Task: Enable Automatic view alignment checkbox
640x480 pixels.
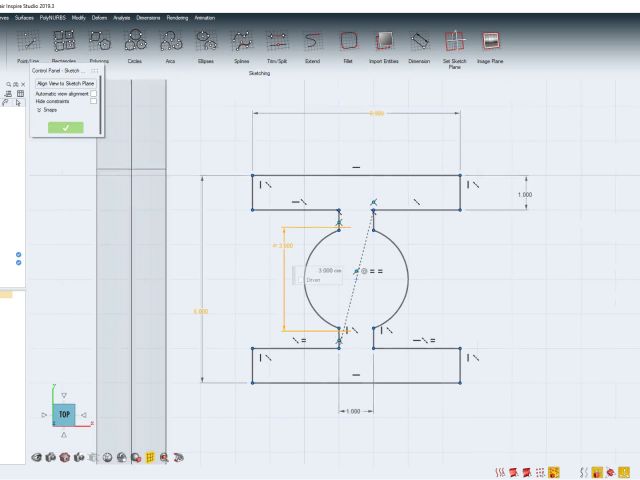Action: click(94, 94)
